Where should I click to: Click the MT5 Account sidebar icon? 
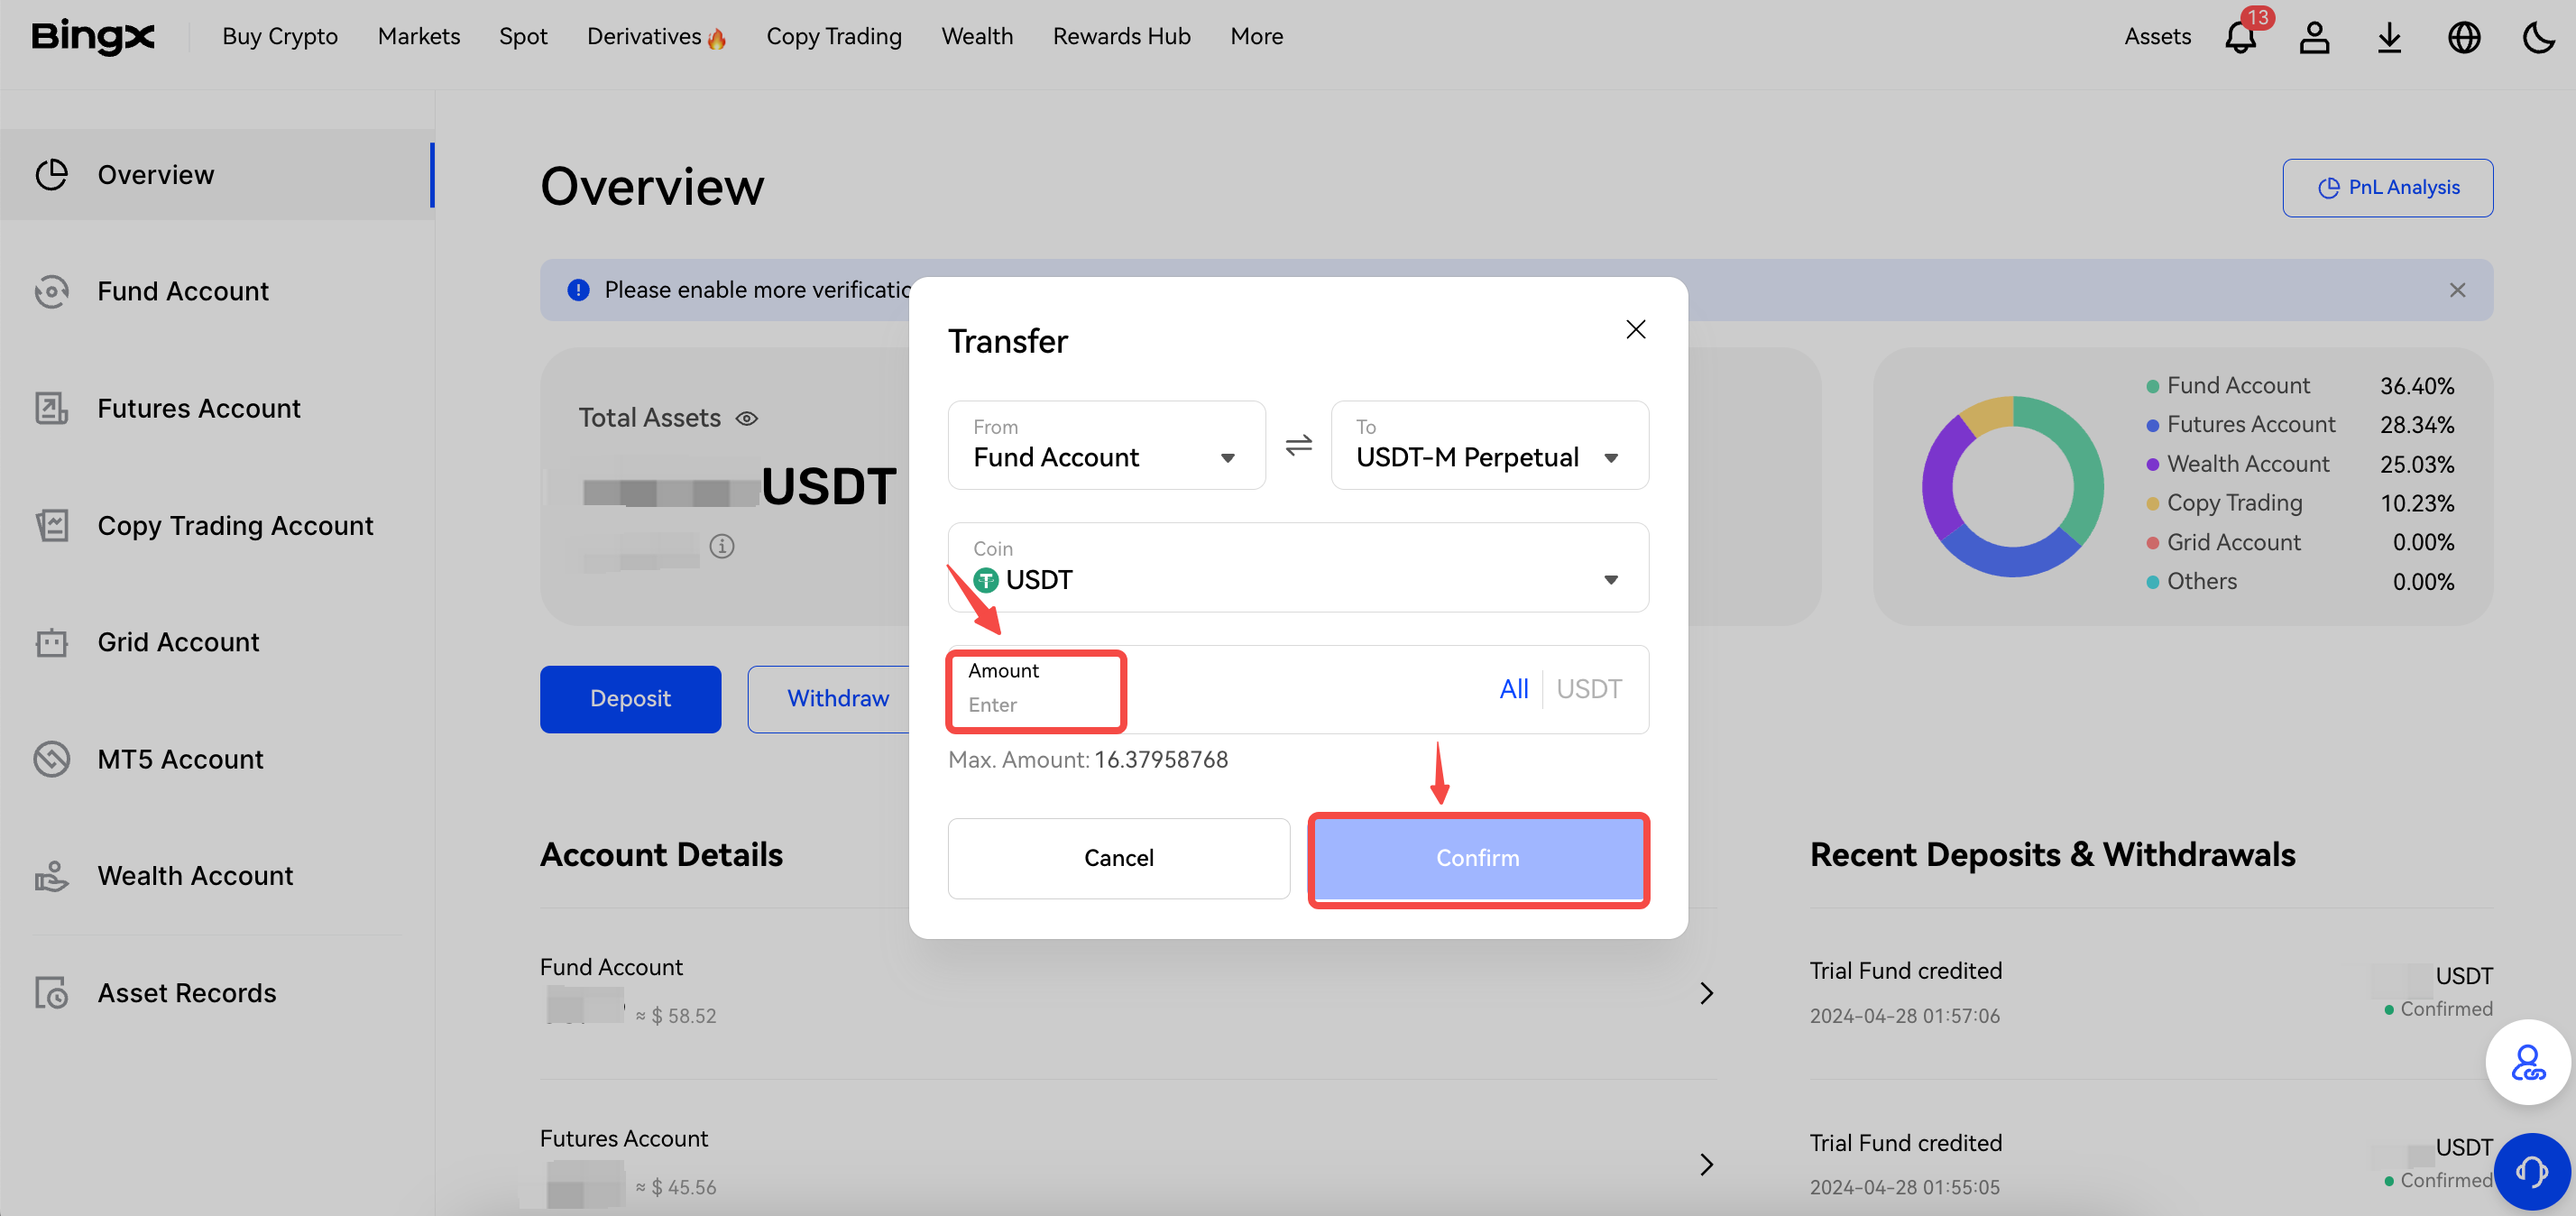pyautogui.click(x=51, y=759)
